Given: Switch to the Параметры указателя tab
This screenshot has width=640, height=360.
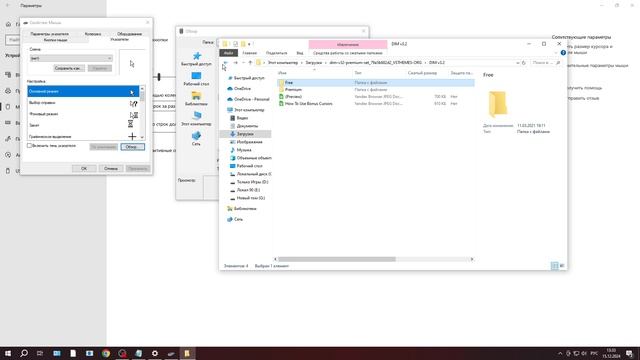Looking at the screenshot, I should 50,34.
